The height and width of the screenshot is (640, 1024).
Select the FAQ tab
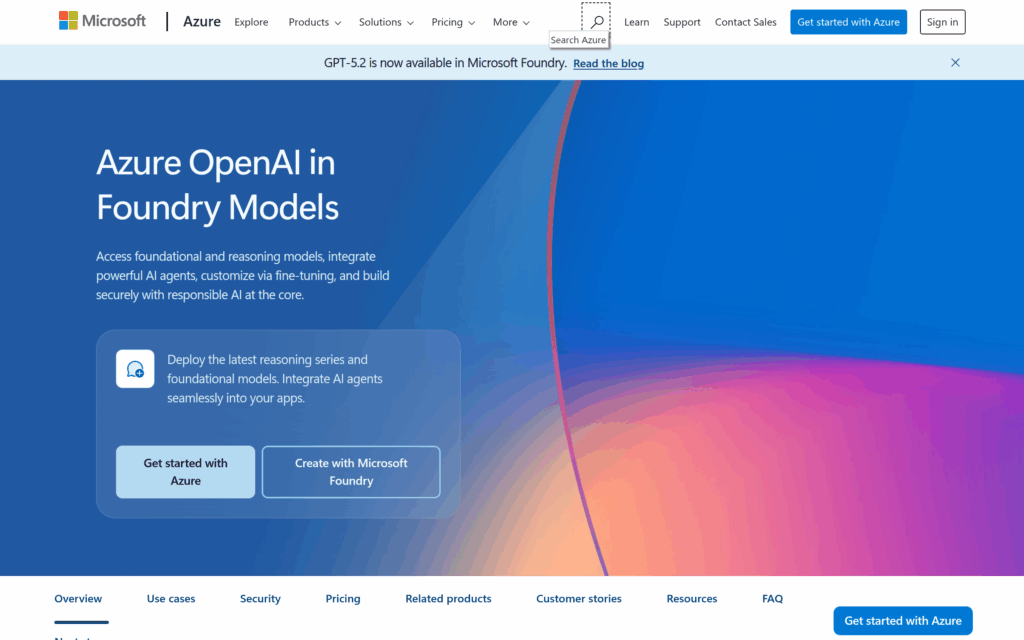[772, 598]
